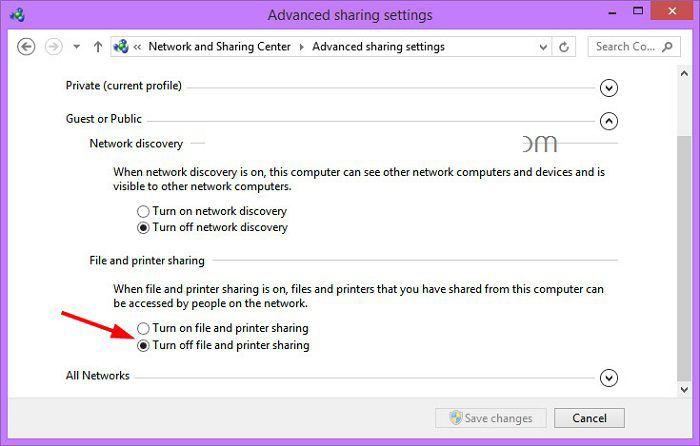
Task: Go up one level with Up arrow
Action: [x=98, y=46]
